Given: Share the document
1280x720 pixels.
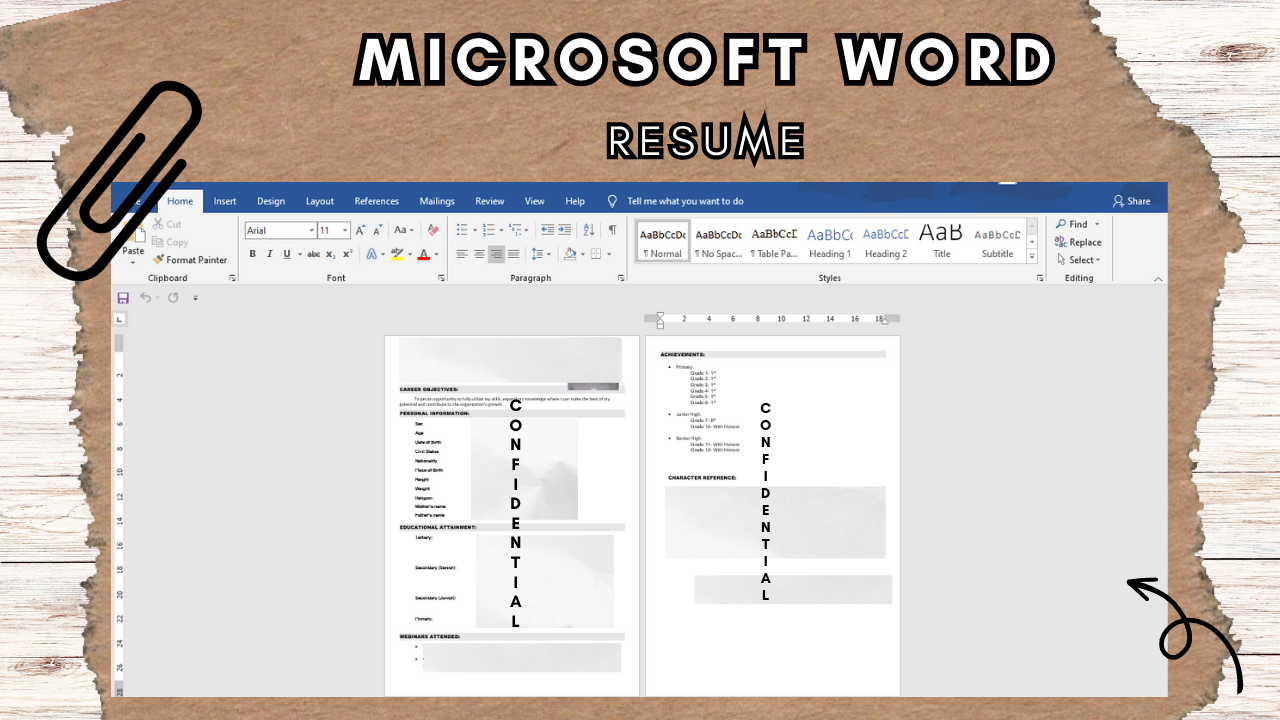Looking at the screenshot, I should click(1132, 201).
